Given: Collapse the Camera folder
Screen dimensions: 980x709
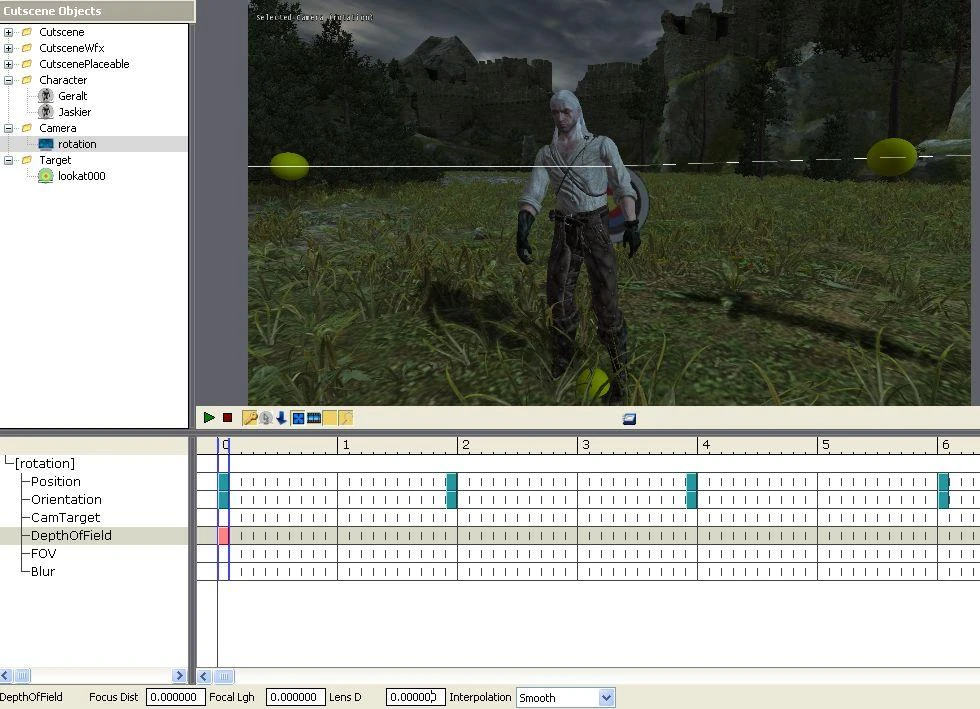Looking at the screenshot, I should click(8, 128).
